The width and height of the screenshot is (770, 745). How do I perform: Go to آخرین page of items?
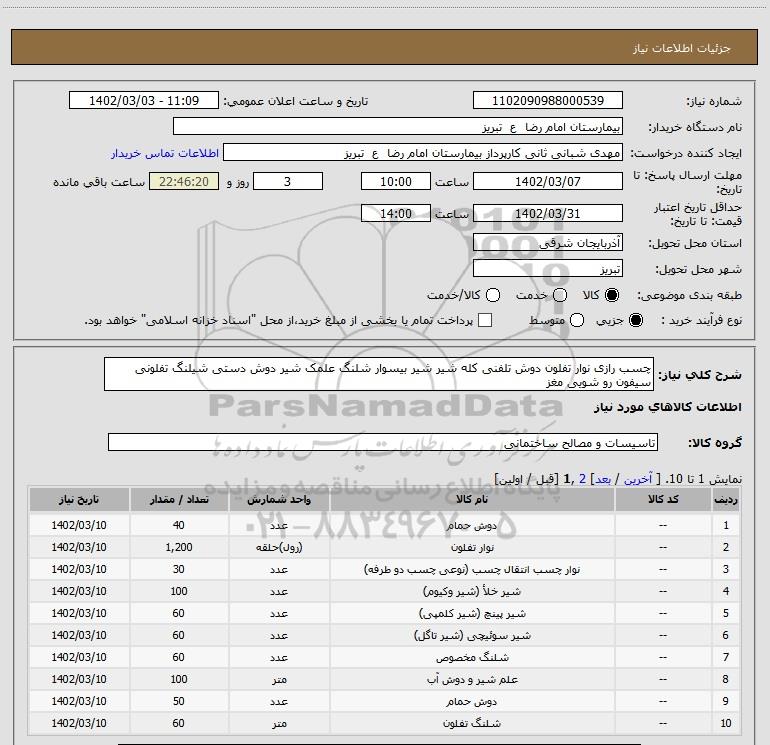tap(637, 478)
